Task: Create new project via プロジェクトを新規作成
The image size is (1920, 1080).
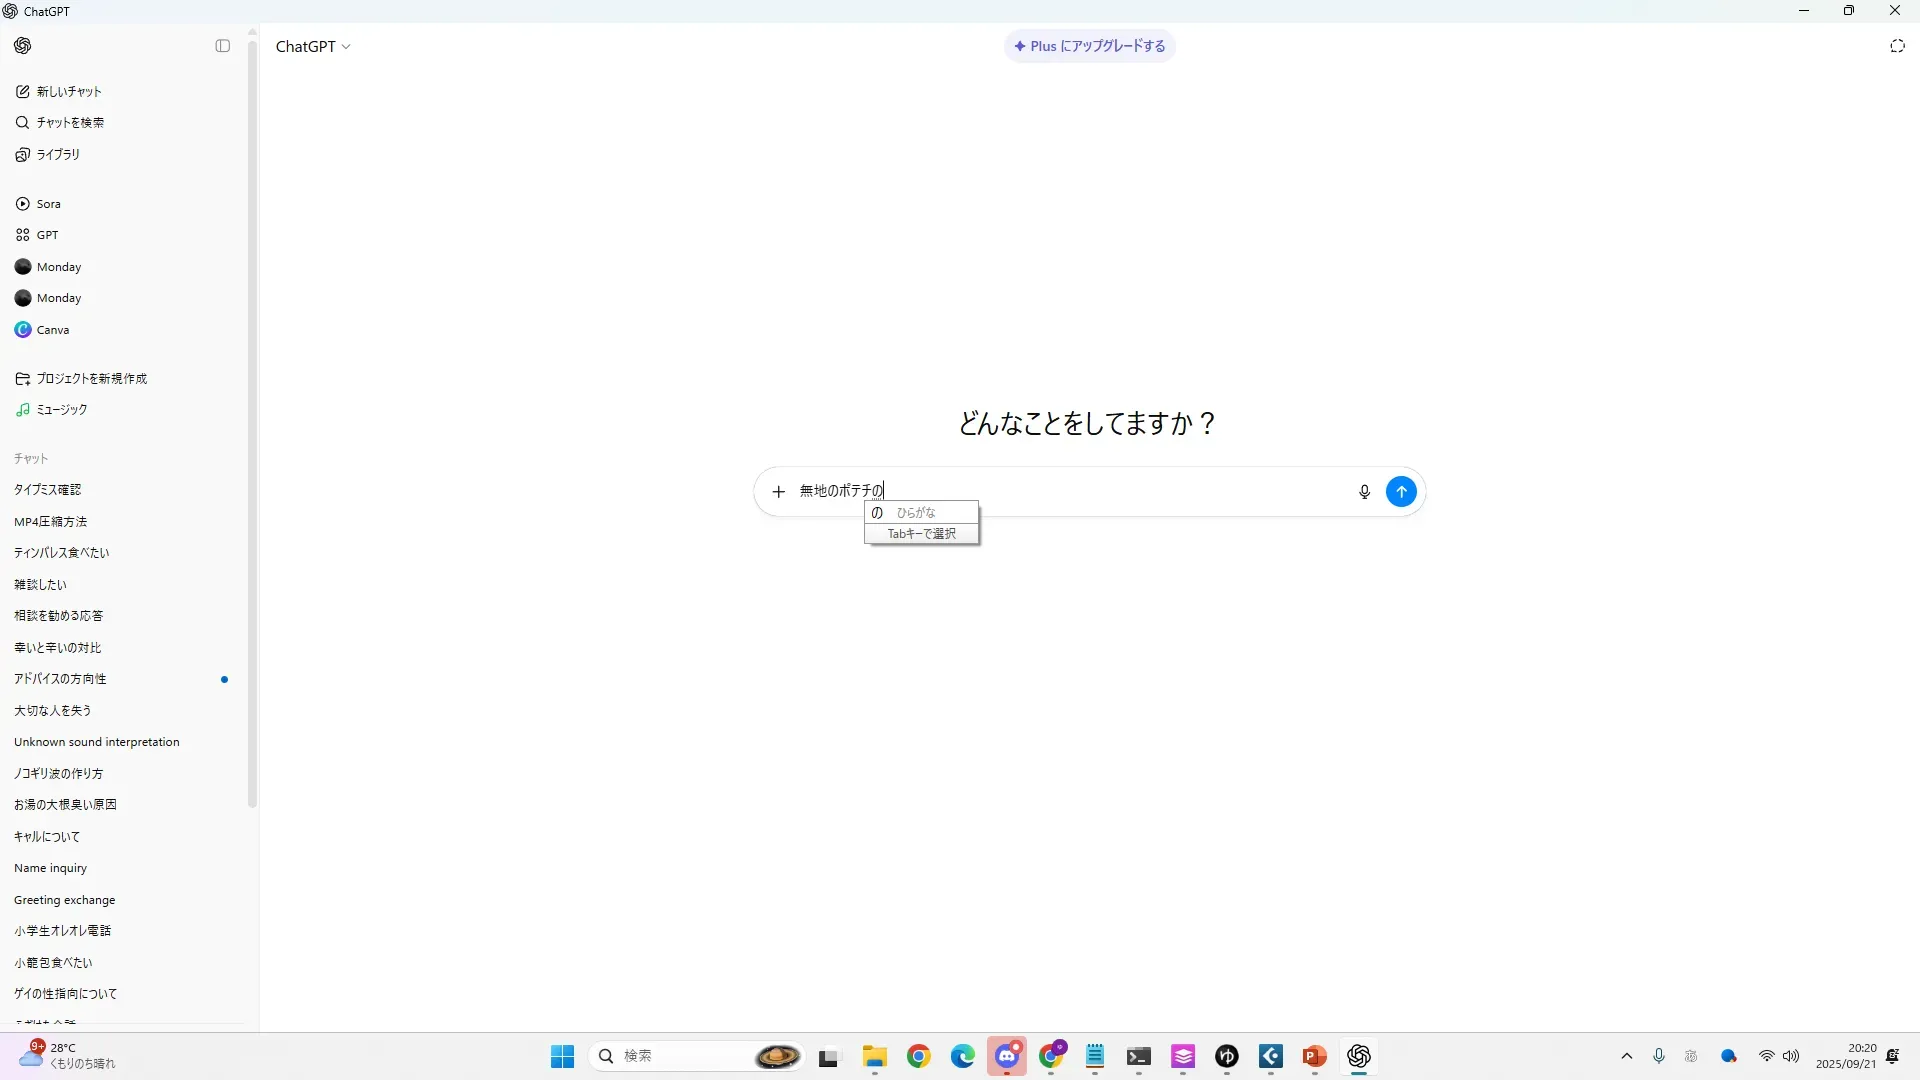Action: click(x=91, y=378)
